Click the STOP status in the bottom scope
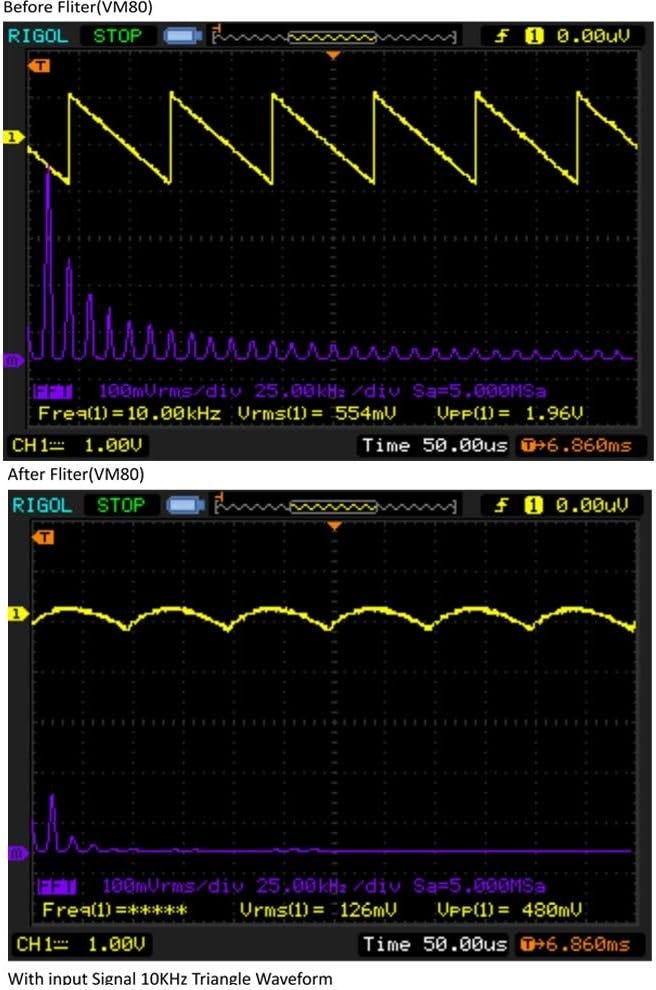The image size is (656, 990). tap(121, 505)
